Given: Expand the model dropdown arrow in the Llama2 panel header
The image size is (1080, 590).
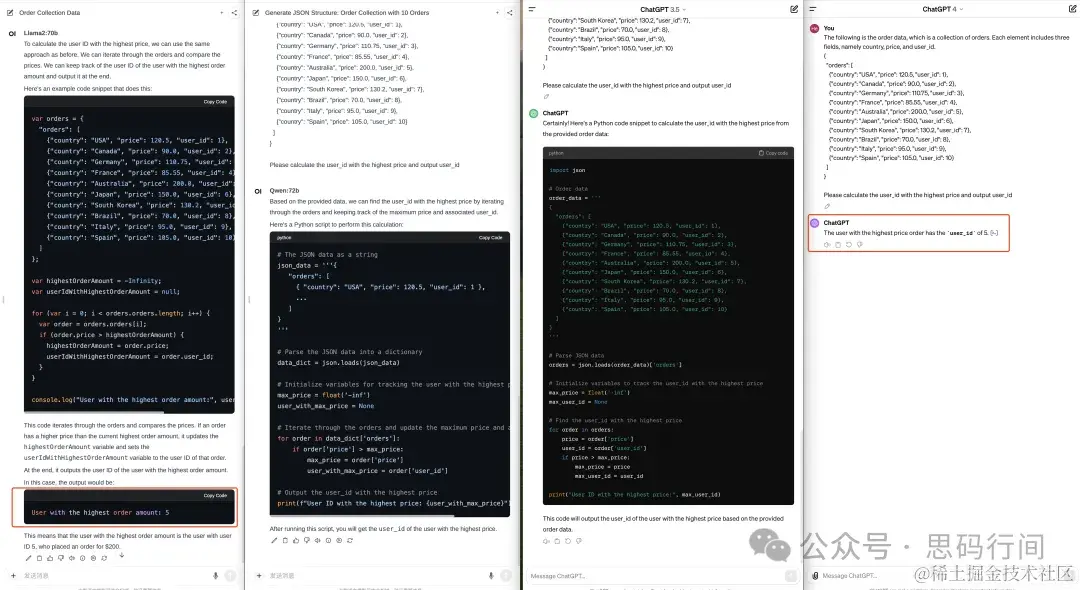Looking at the screenshot, I should pos(221,12).
